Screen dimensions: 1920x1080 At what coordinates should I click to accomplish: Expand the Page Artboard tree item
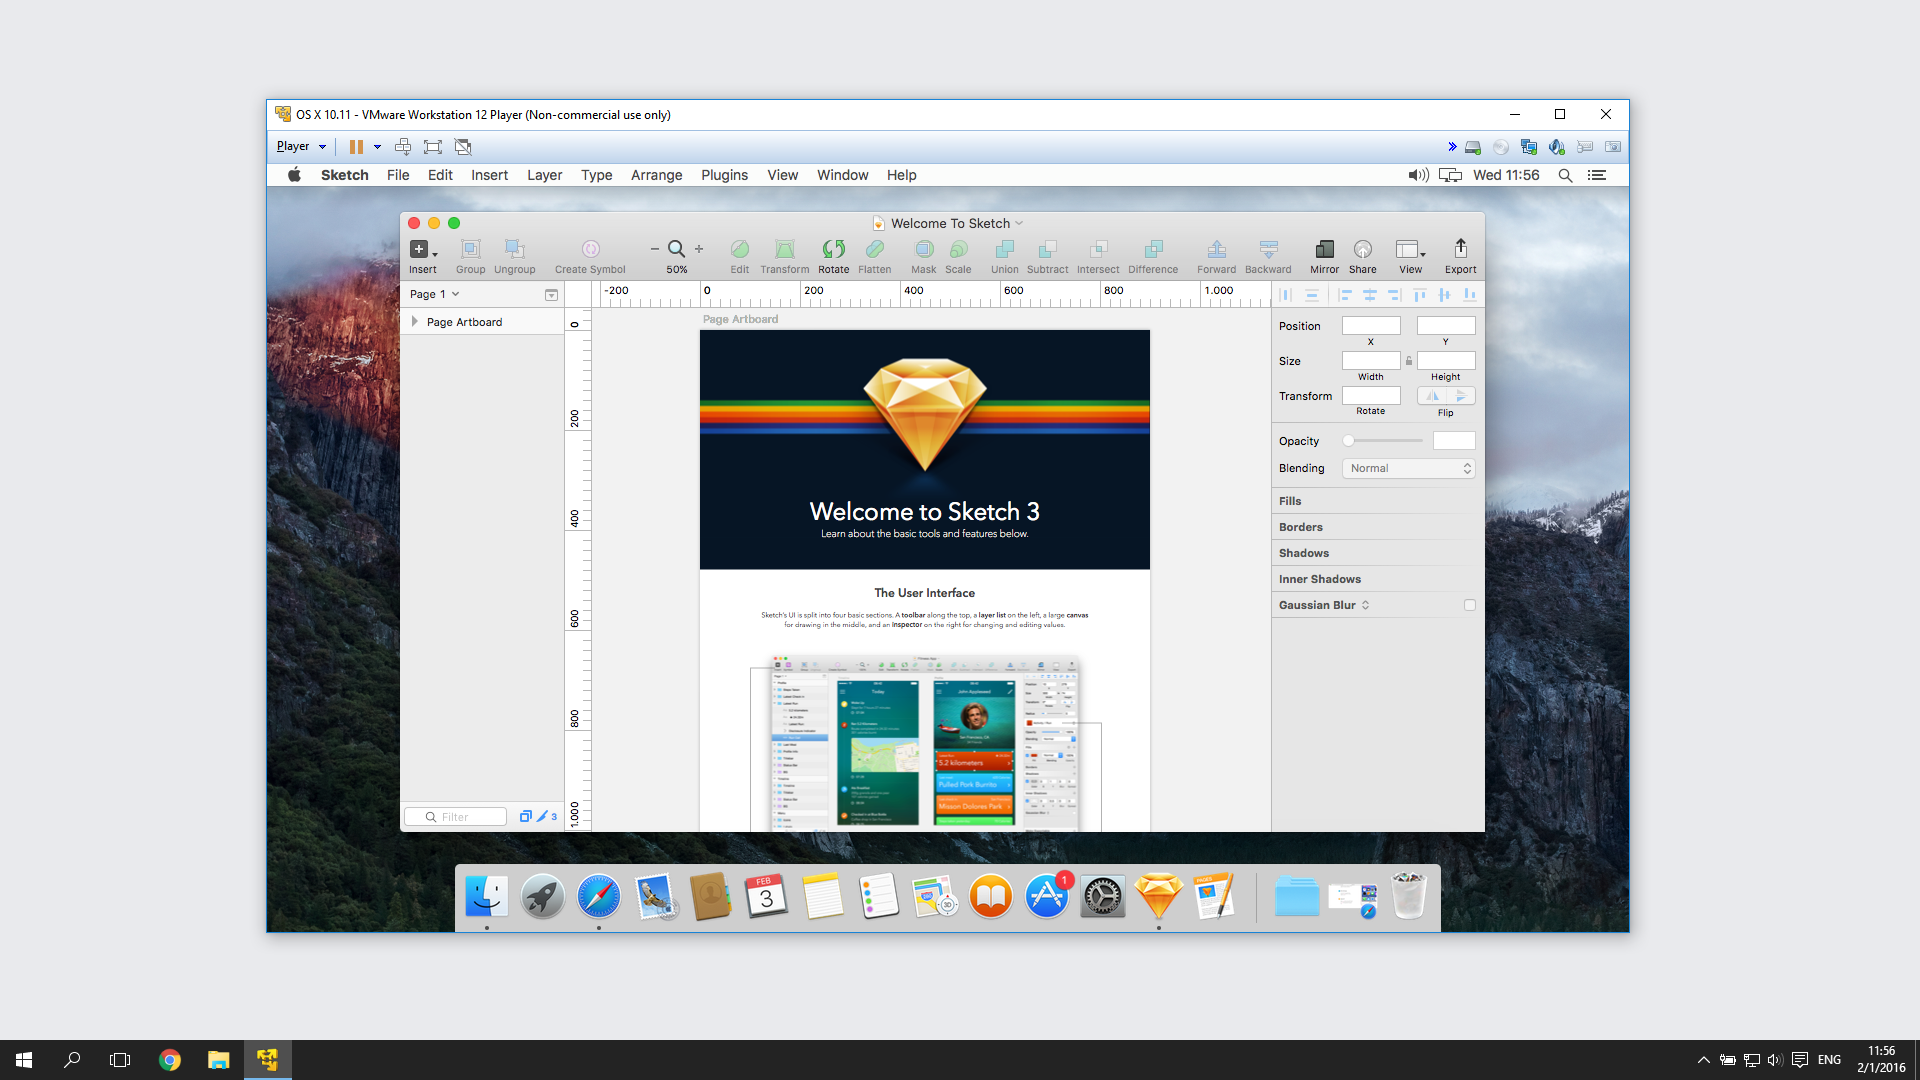(414, 320)
